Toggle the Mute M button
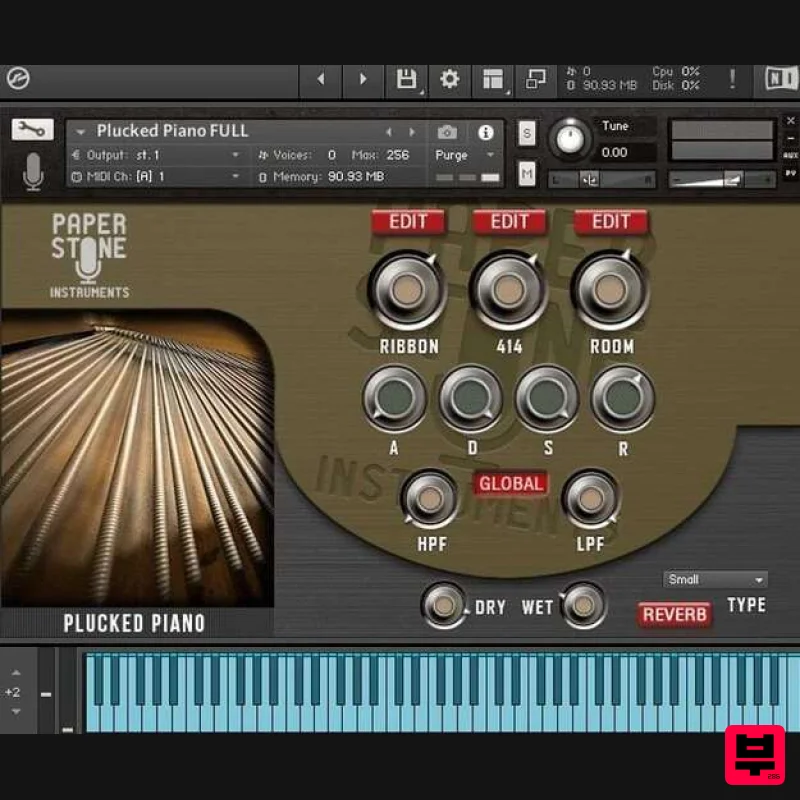Image resolution: width=800 pixels, height=800 pixels. click(527, 174)
